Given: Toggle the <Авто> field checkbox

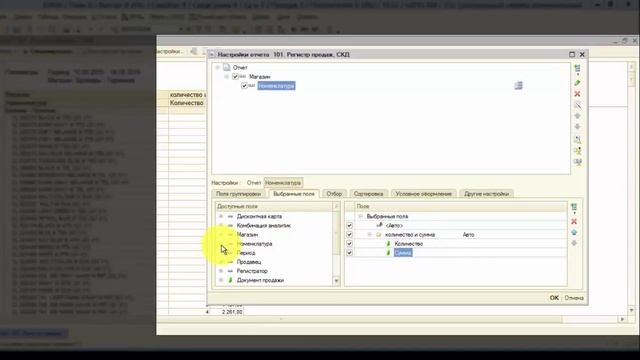Looking at the screenshot, I should (349, 225).
